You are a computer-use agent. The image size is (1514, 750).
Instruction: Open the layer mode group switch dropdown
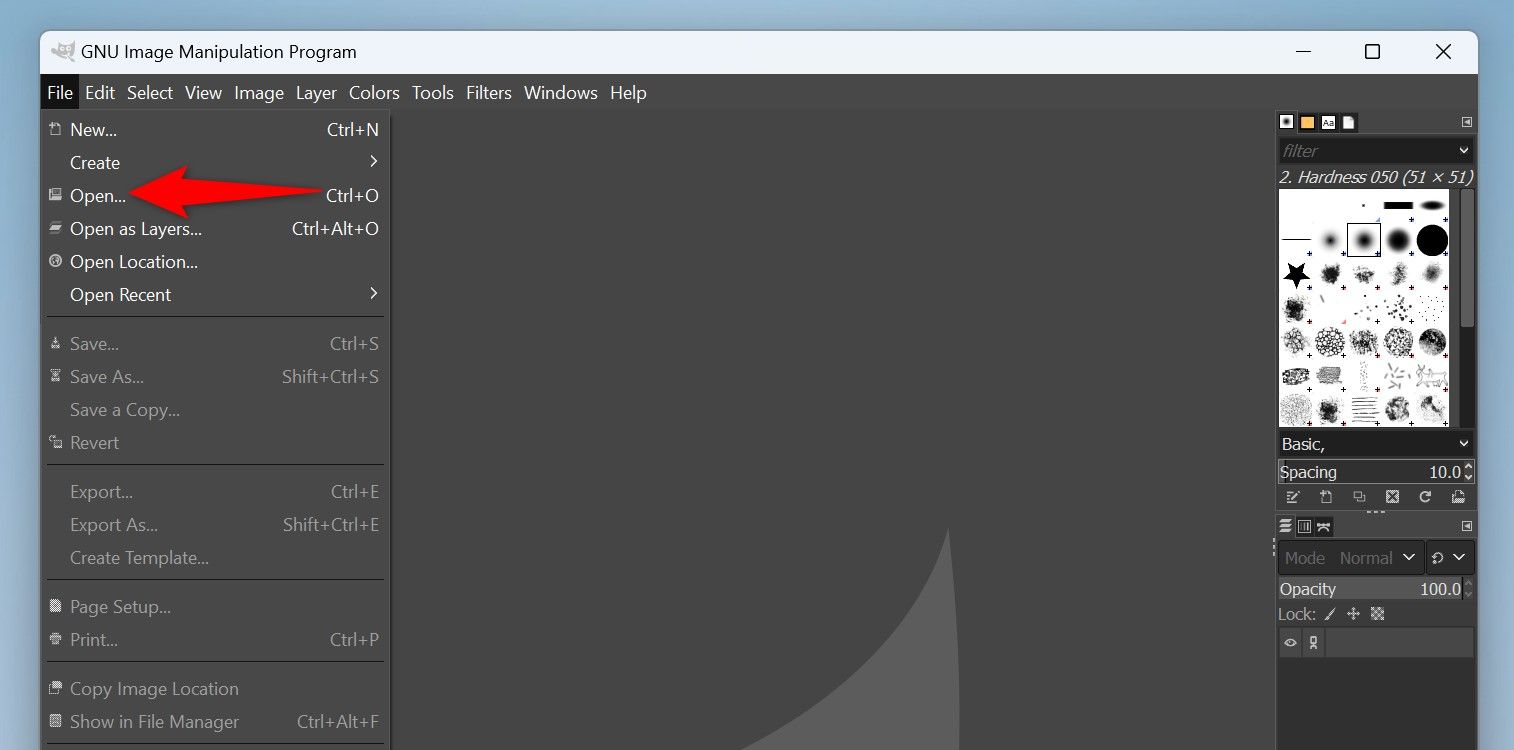click(x=1449, y=558)
